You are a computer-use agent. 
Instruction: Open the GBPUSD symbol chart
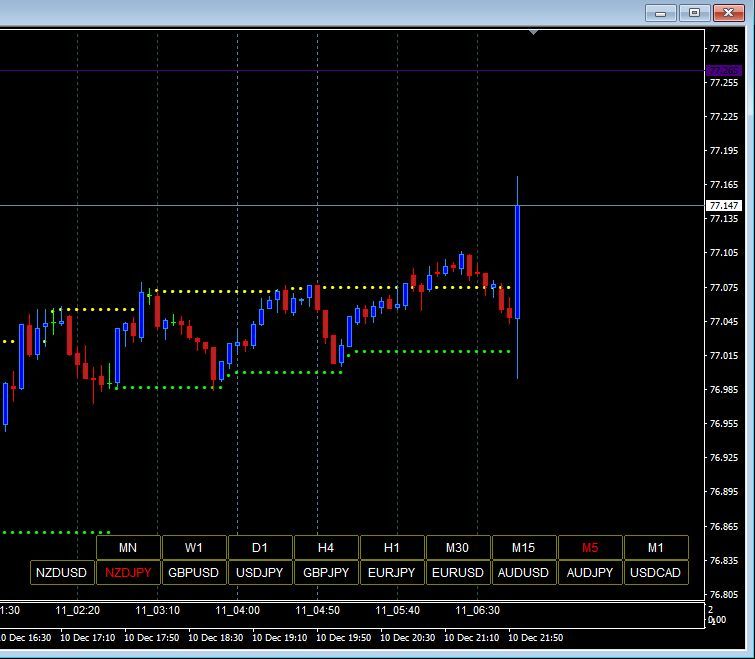click(x=194, y=572)
